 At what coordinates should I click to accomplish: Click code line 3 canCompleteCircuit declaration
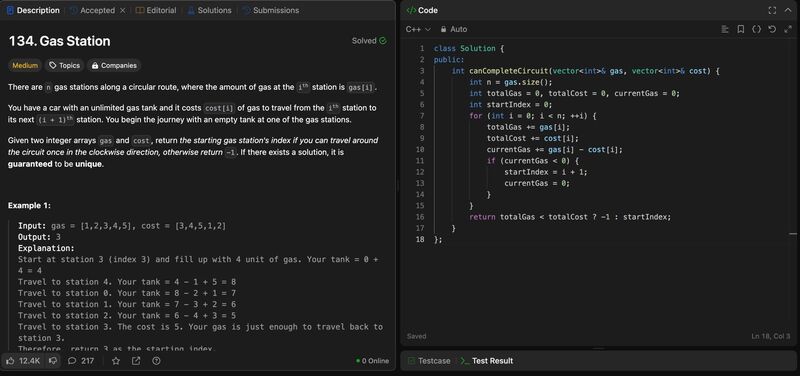(585, 71)
